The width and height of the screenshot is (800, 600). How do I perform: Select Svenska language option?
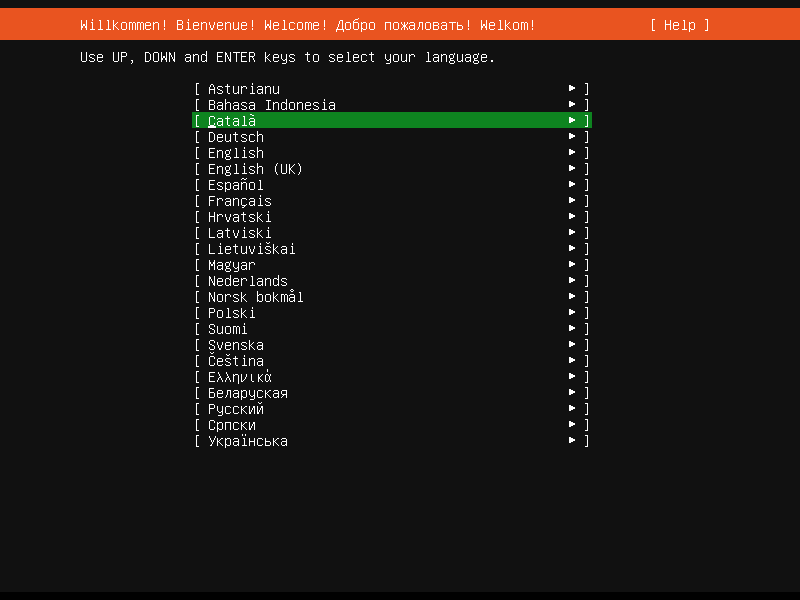[235, 345]
